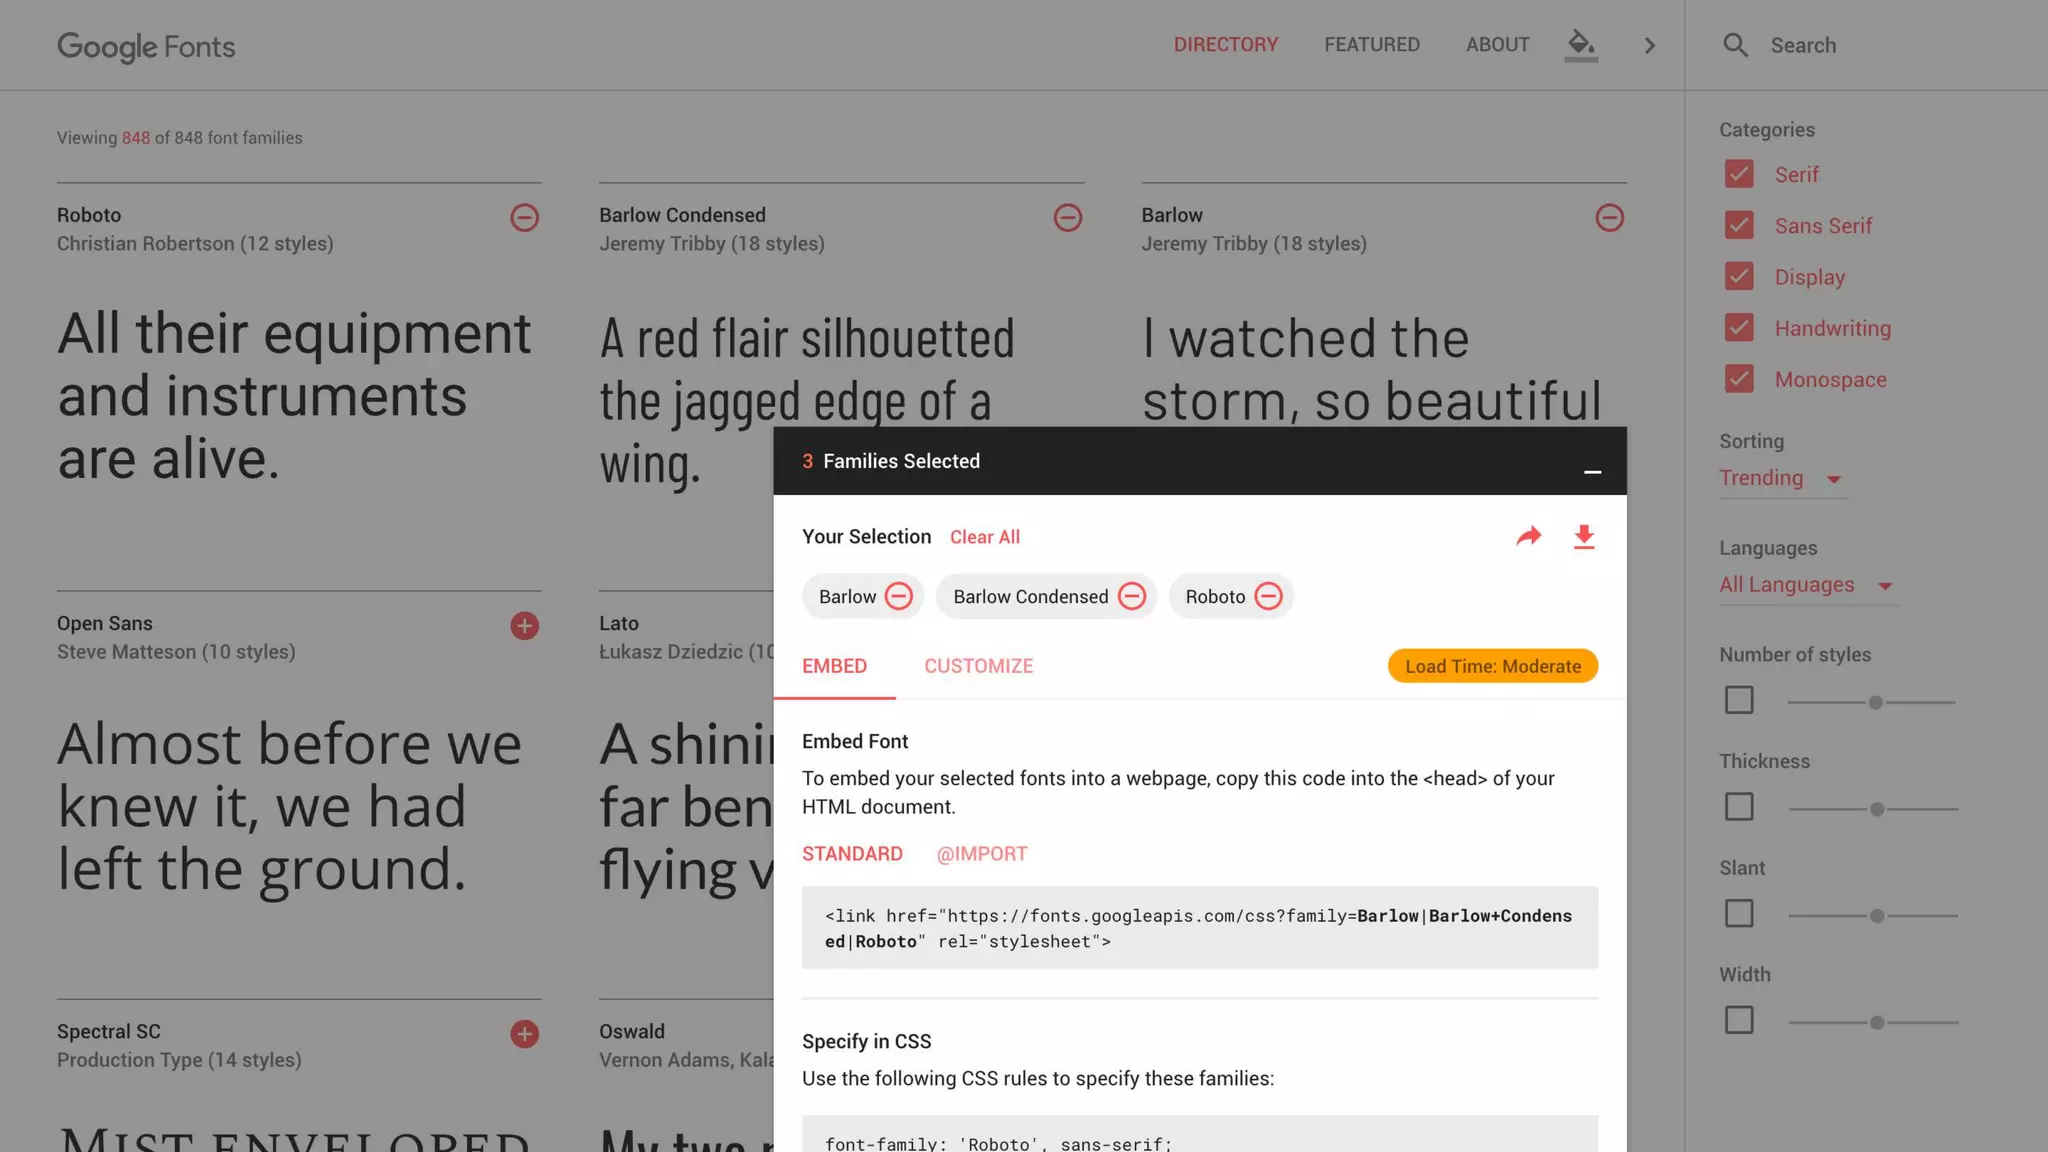The height and width of the screenshot is (1152, 2048).
Task: Uncheck the Serif category
Action: coord(1739,174)
